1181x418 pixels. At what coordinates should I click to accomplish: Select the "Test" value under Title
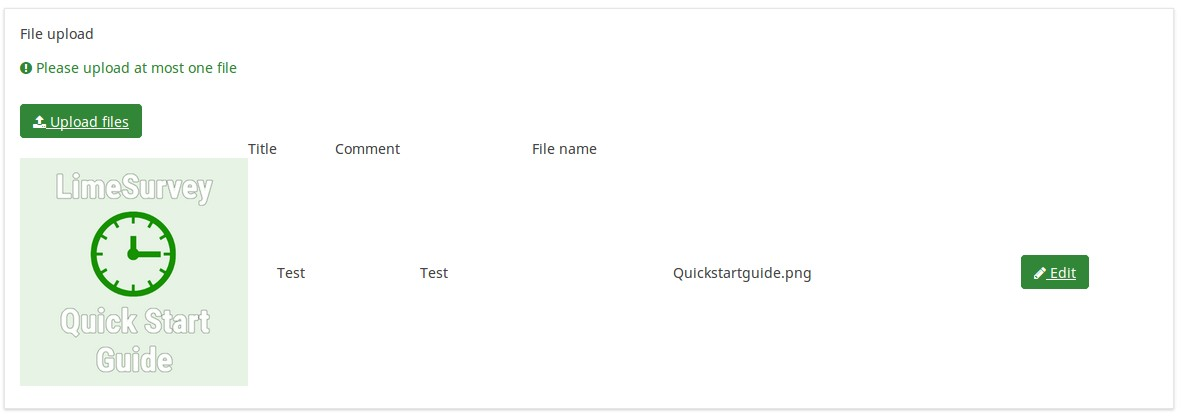click(x=291, y=273)
